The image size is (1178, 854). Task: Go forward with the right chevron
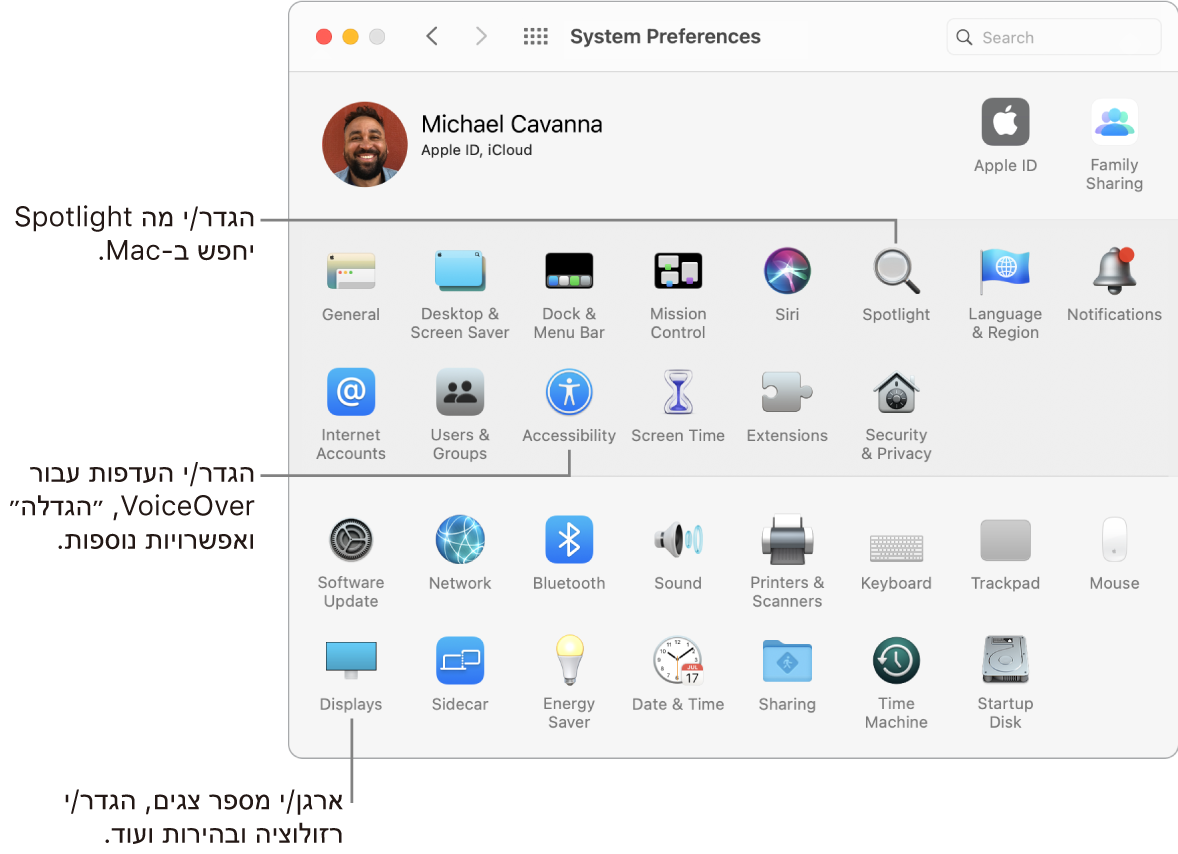481,36
